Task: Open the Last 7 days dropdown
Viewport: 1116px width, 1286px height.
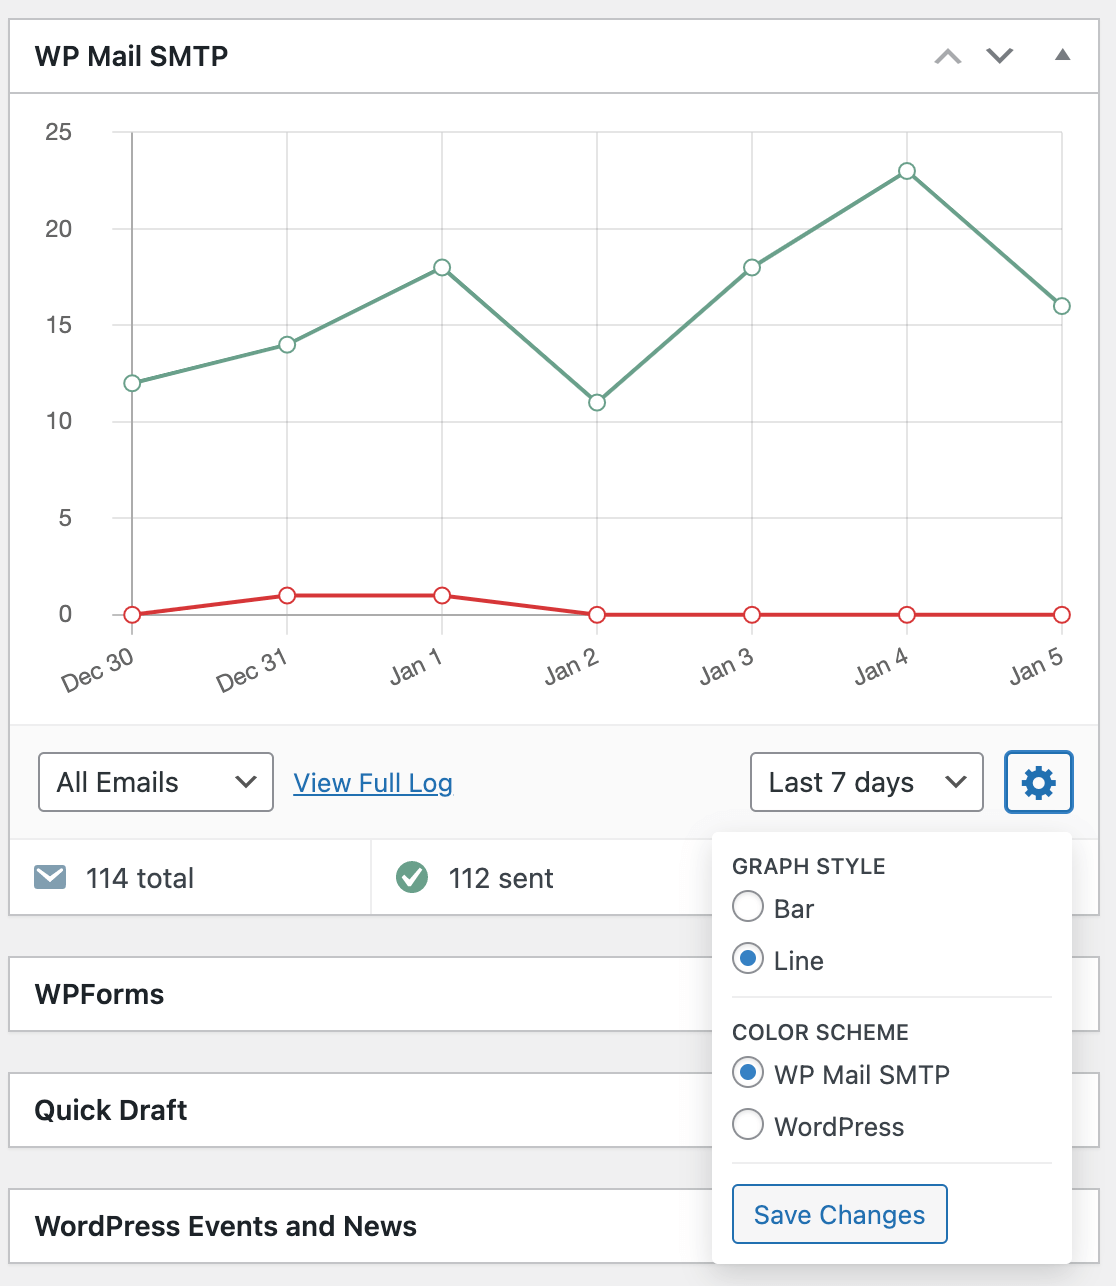Action: coord(867,782)
